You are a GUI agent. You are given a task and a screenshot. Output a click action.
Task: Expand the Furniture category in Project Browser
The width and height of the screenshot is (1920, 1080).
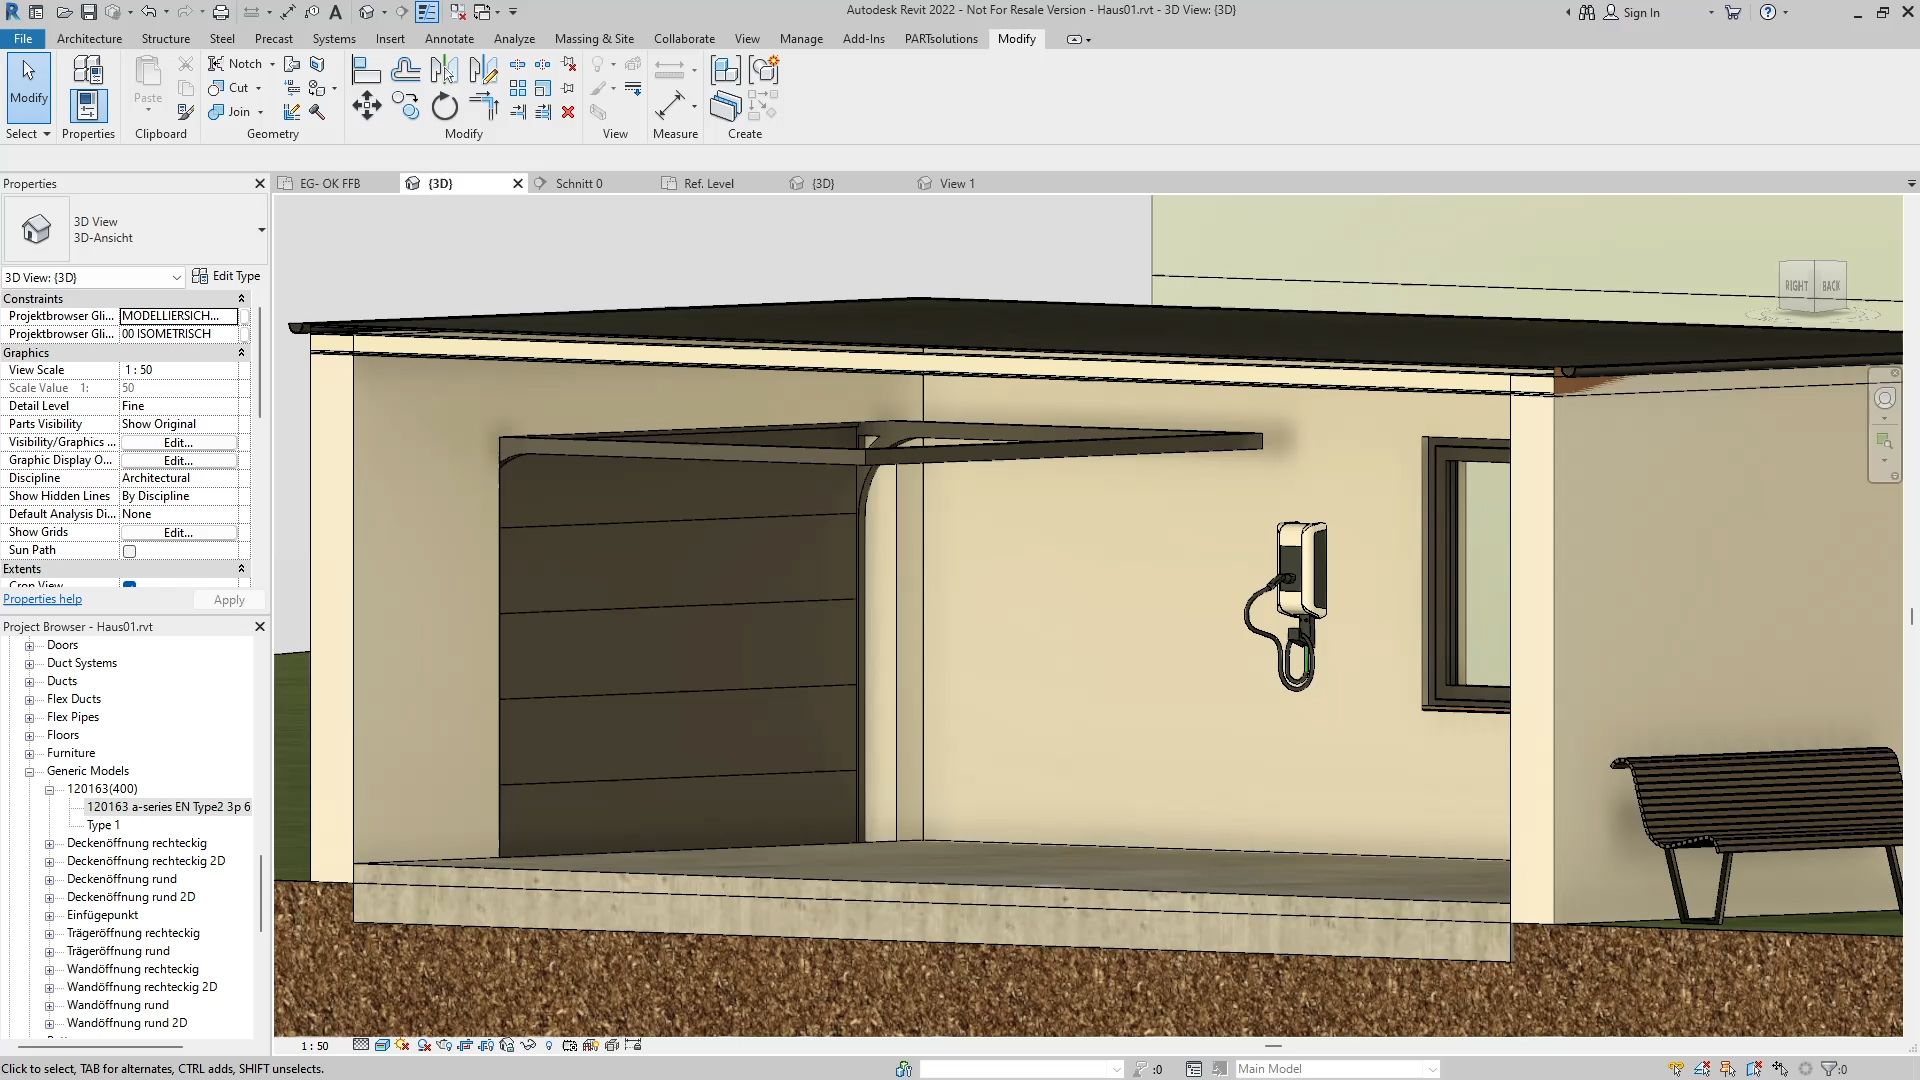29,753
